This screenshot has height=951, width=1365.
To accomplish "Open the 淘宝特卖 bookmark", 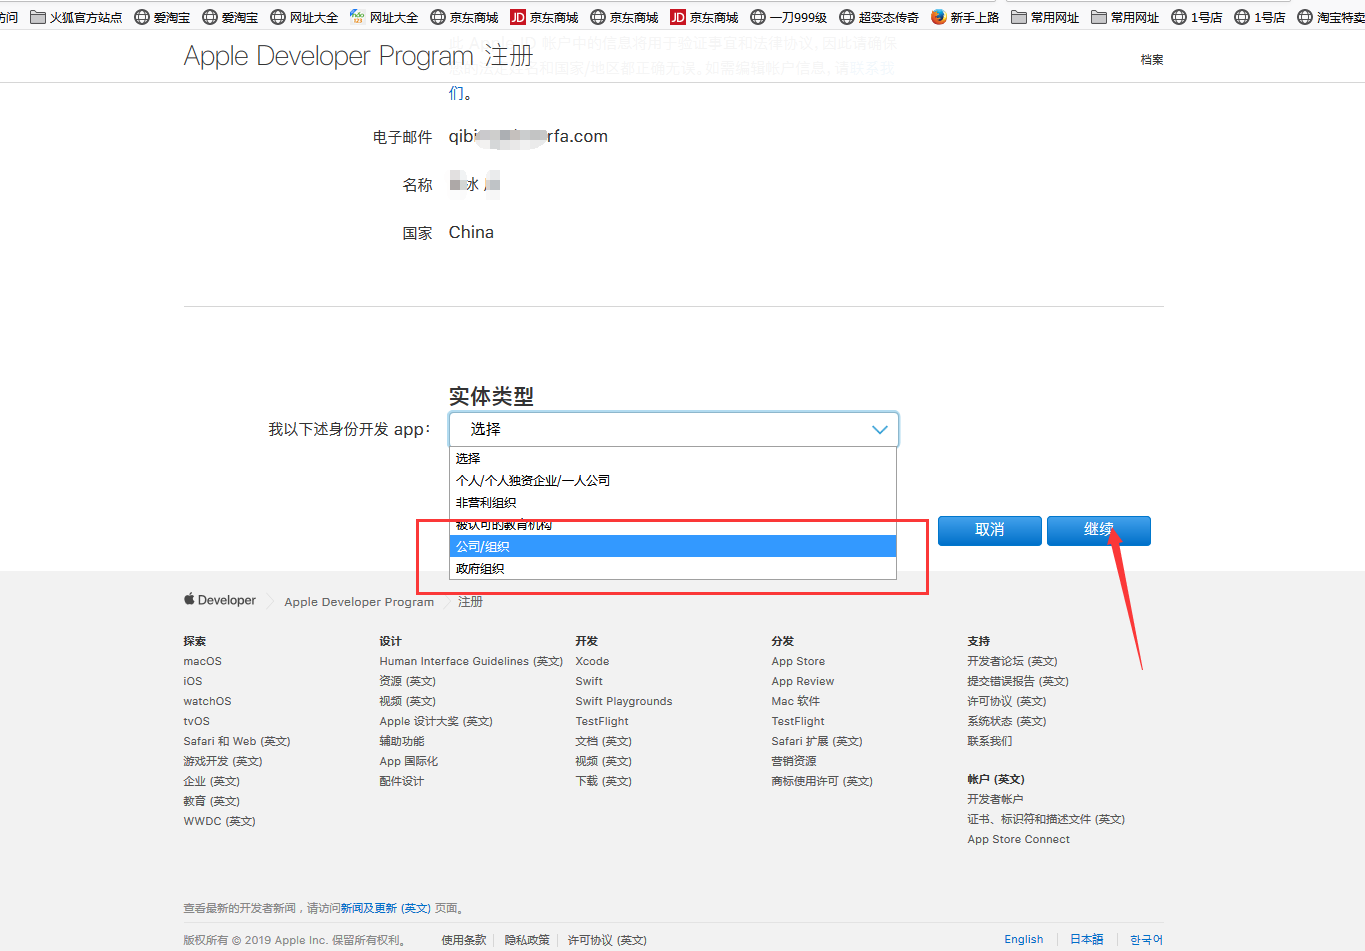I will click(x=1331, y=17).
